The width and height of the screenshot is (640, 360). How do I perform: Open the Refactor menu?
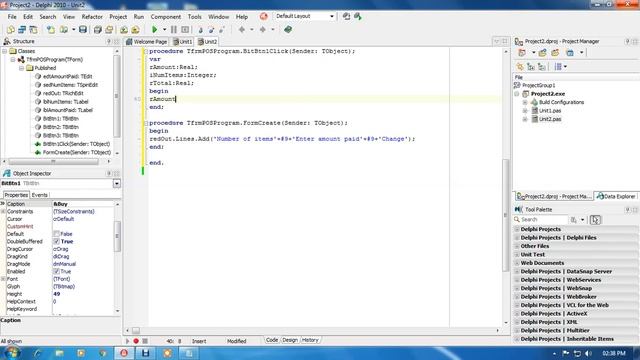coord(92,17)
